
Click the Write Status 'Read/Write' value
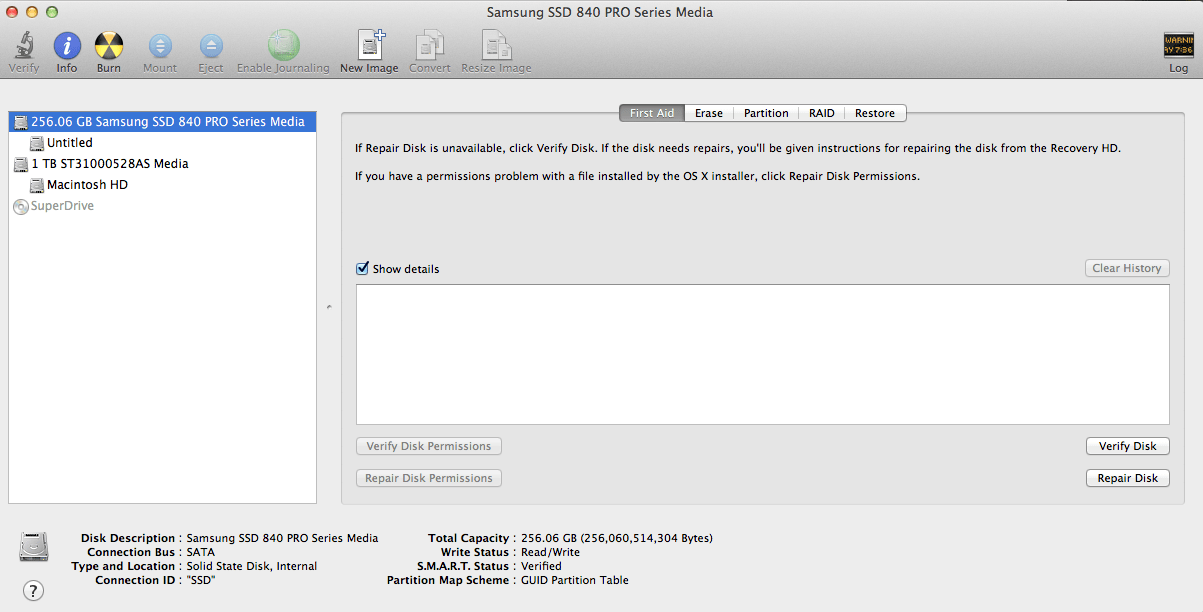(550, 552)
